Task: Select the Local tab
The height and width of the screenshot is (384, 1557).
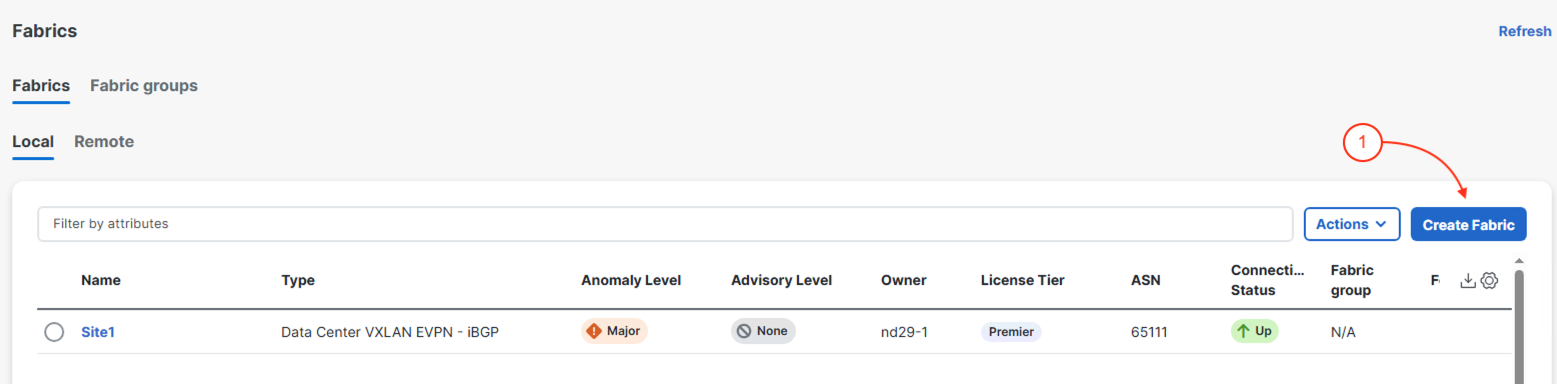Action: pos(33,142)
